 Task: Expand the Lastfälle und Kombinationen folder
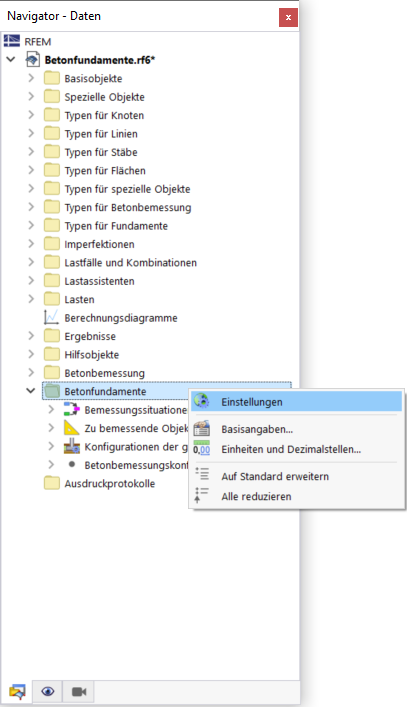(x=31, y=262)
